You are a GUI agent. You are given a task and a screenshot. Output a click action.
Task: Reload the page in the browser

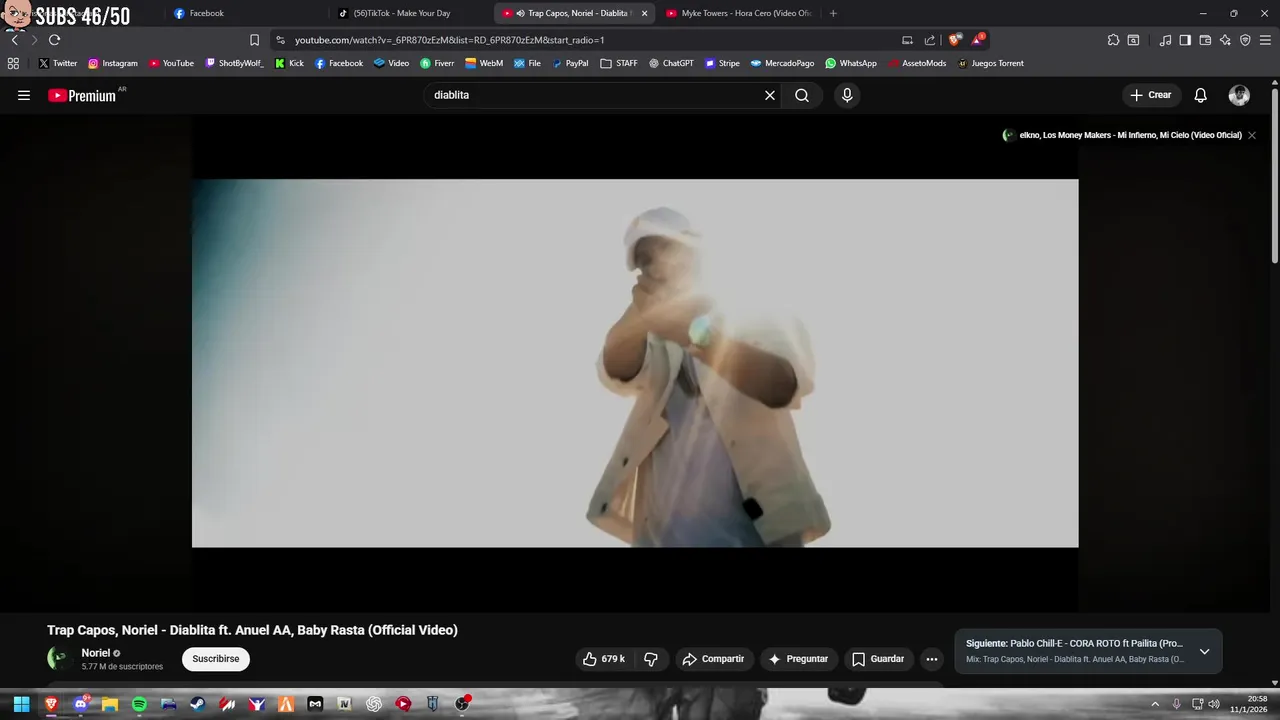(x=54, y=40)
